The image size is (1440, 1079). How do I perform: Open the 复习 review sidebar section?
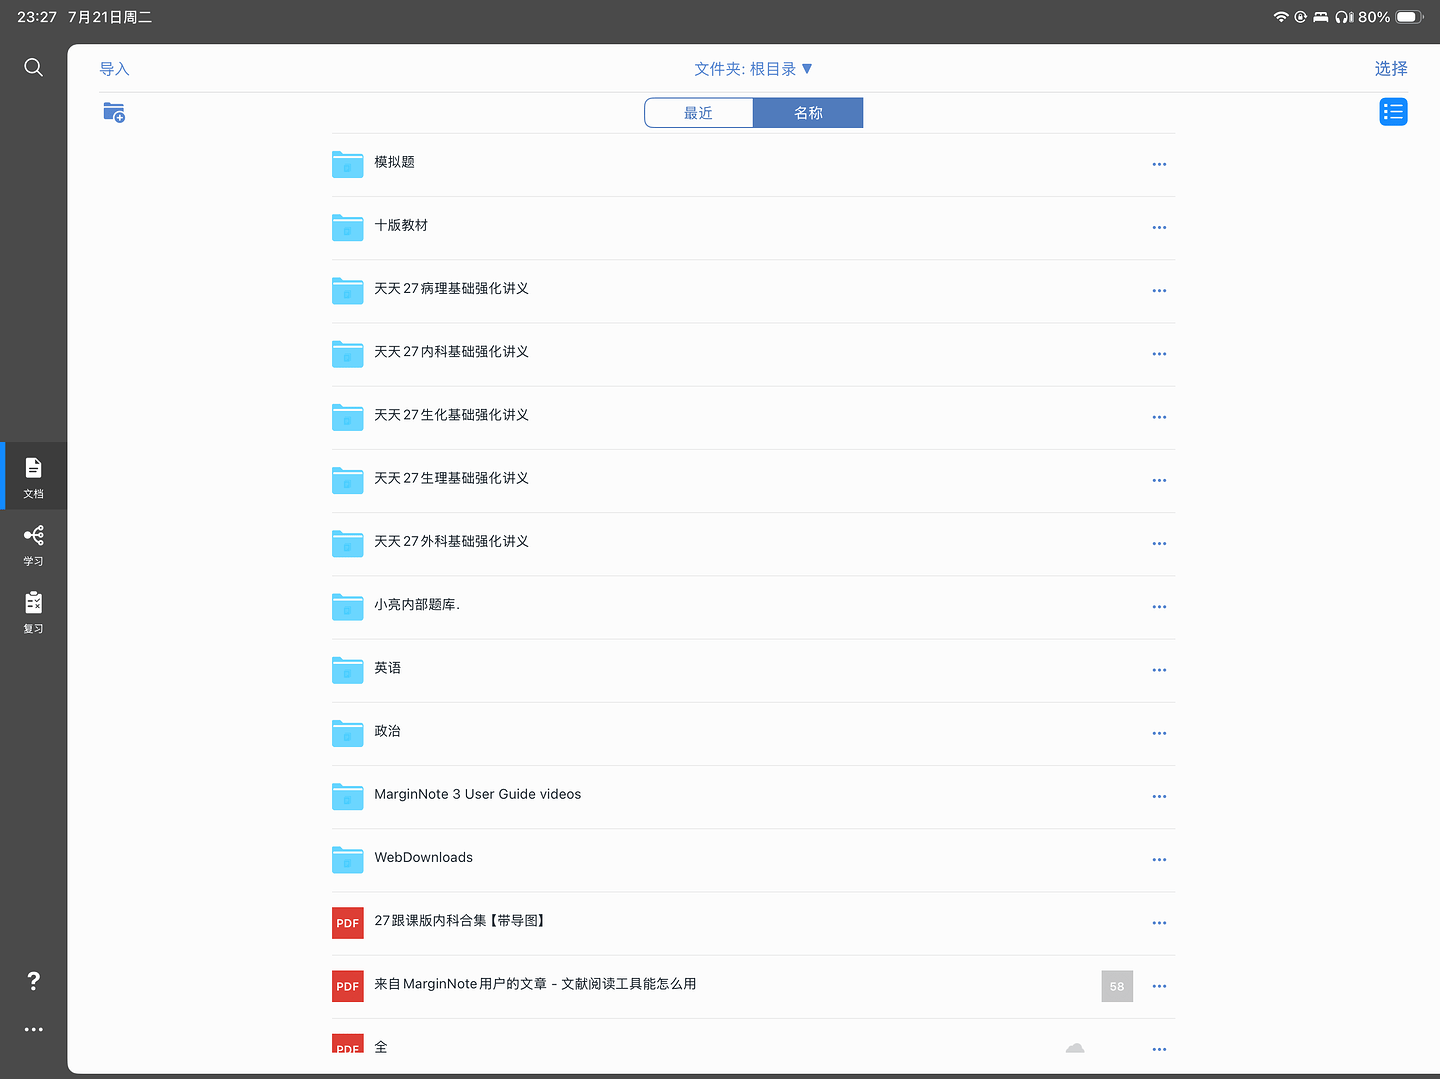(33, 612)
